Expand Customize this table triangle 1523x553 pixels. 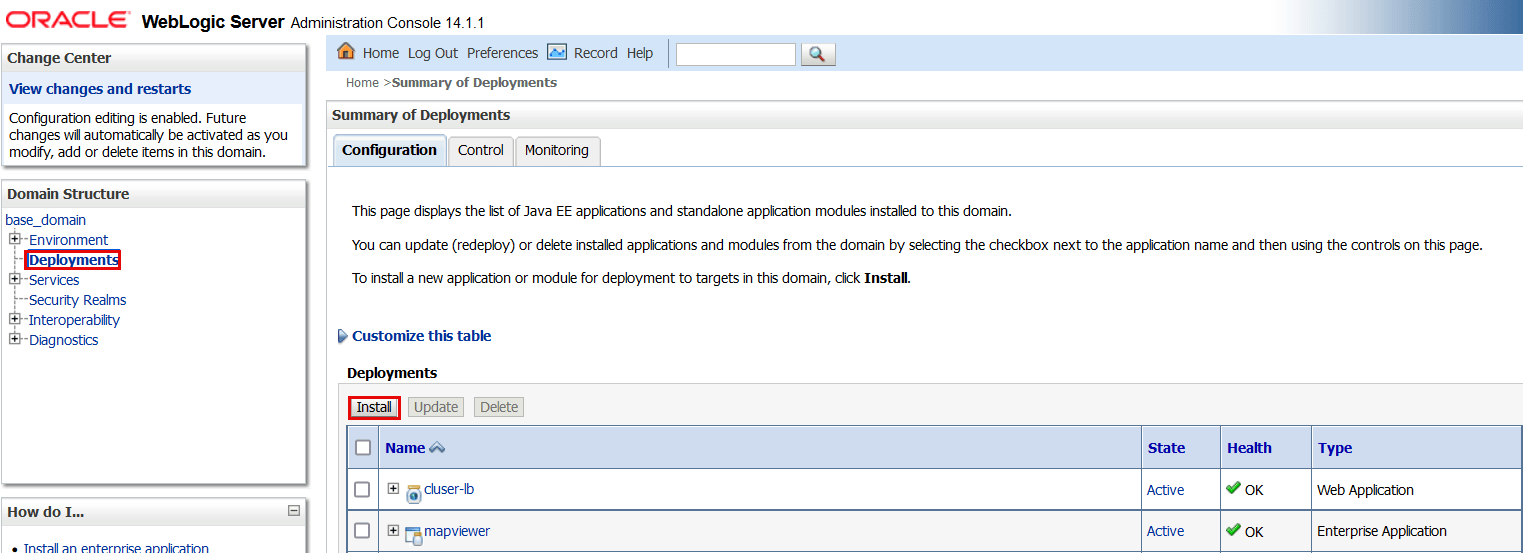coord(343,337)
